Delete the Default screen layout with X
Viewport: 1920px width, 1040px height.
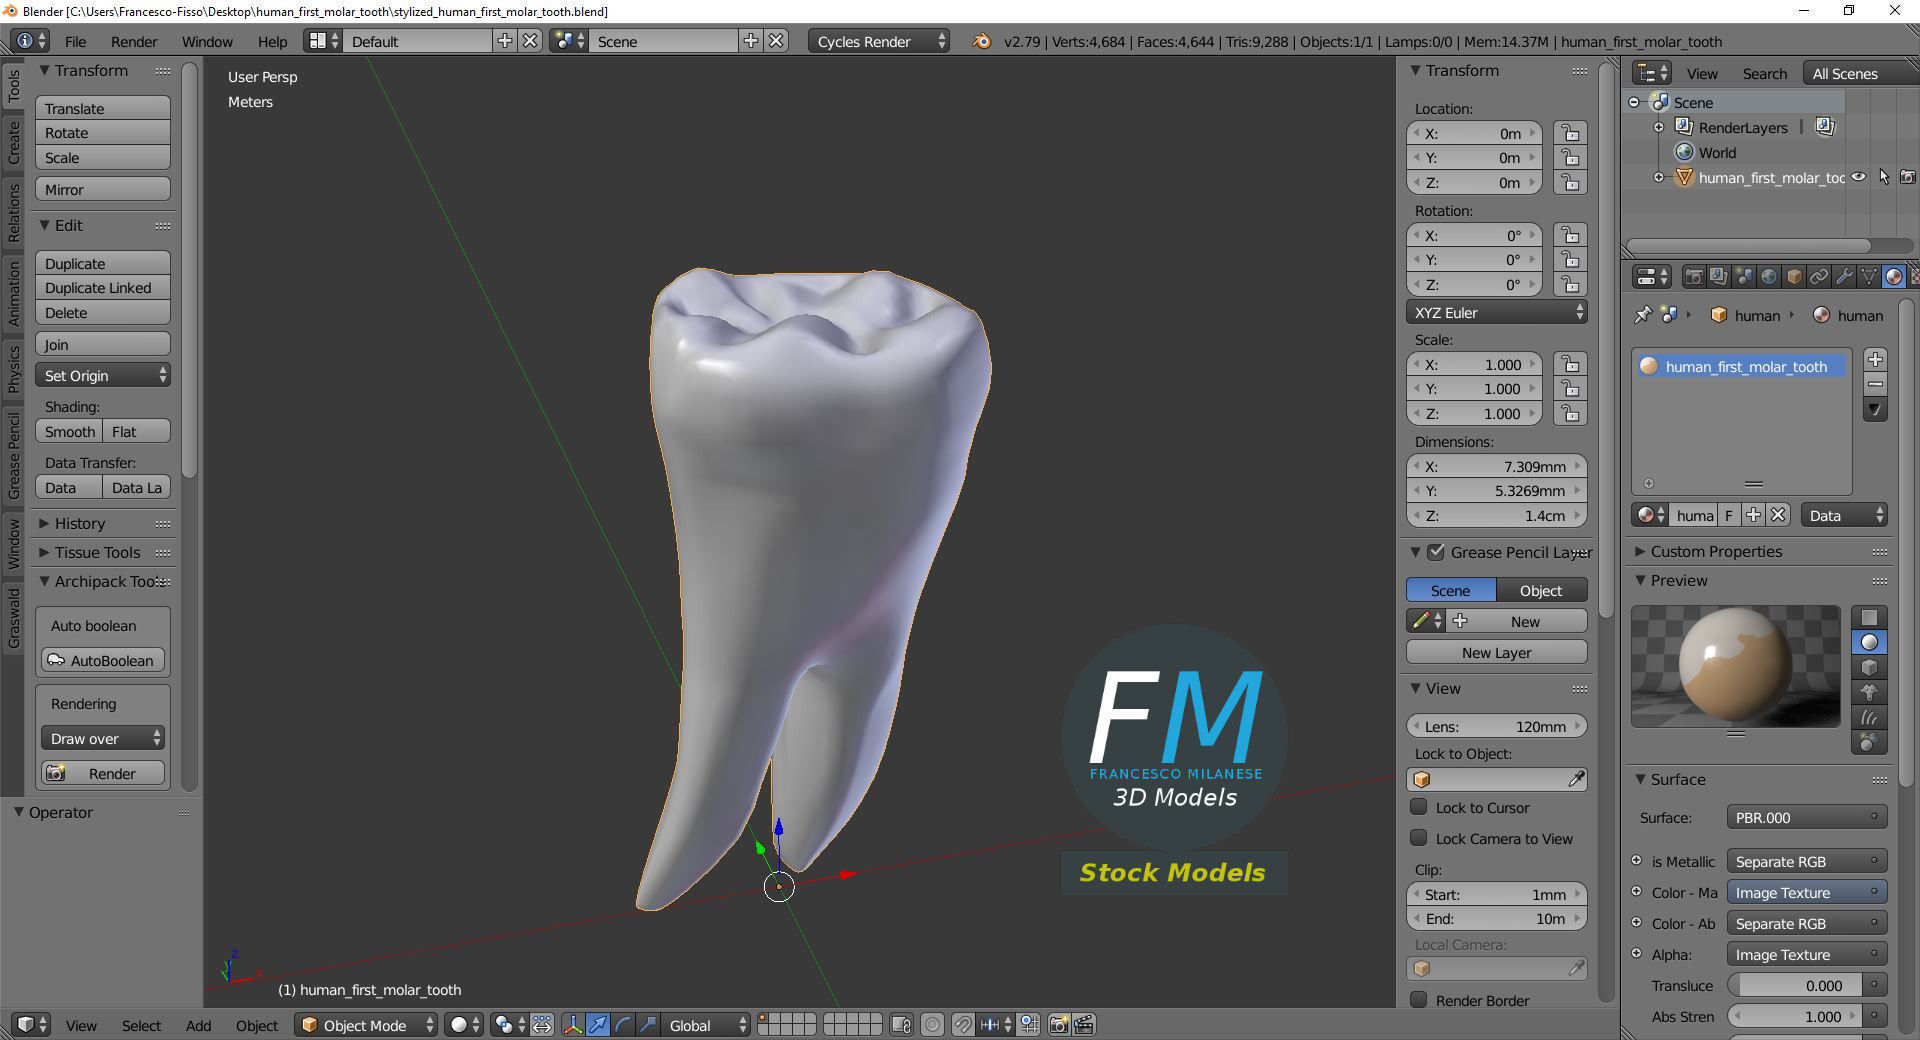530,41
